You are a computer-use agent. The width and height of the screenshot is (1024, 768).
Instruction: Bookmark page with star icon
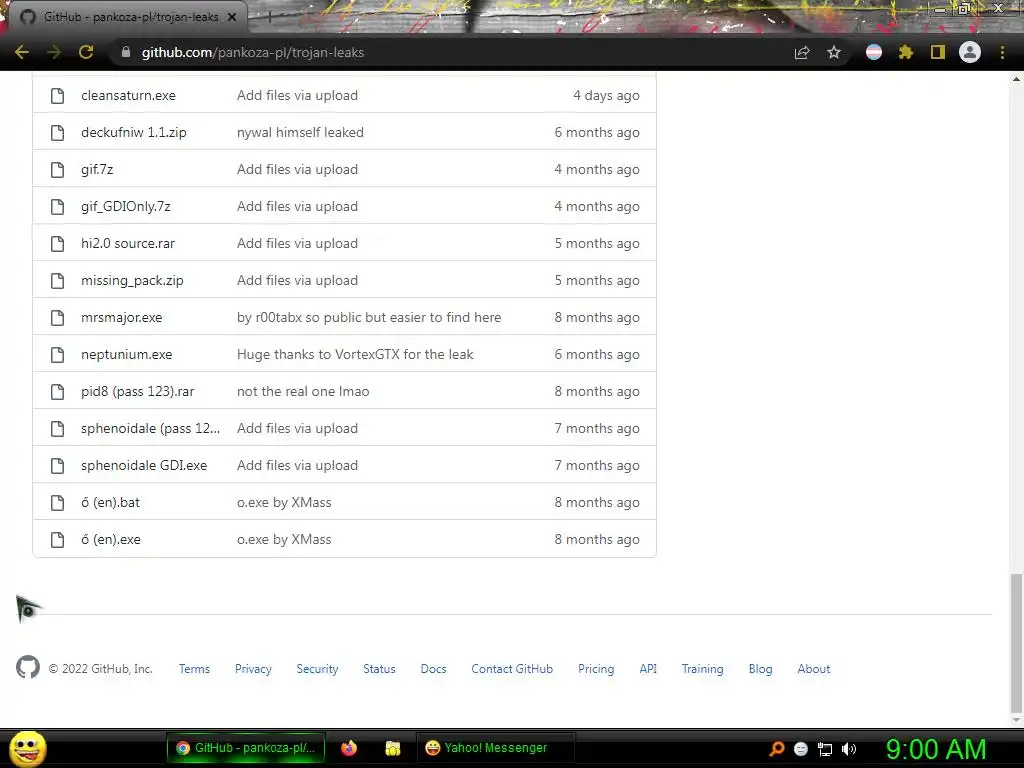click(834, 52)
